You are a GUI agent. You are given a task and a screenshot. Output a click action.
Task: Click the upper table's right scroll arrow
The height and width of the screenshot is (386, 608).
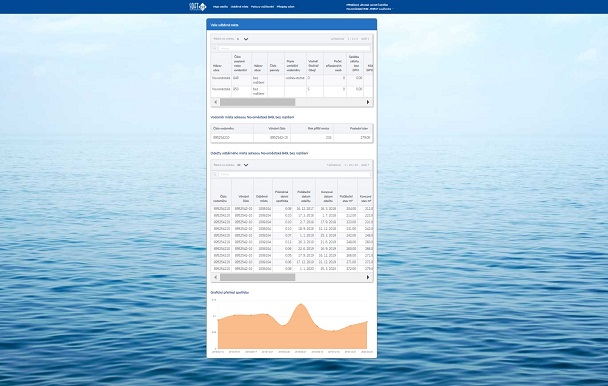[368, 102]
